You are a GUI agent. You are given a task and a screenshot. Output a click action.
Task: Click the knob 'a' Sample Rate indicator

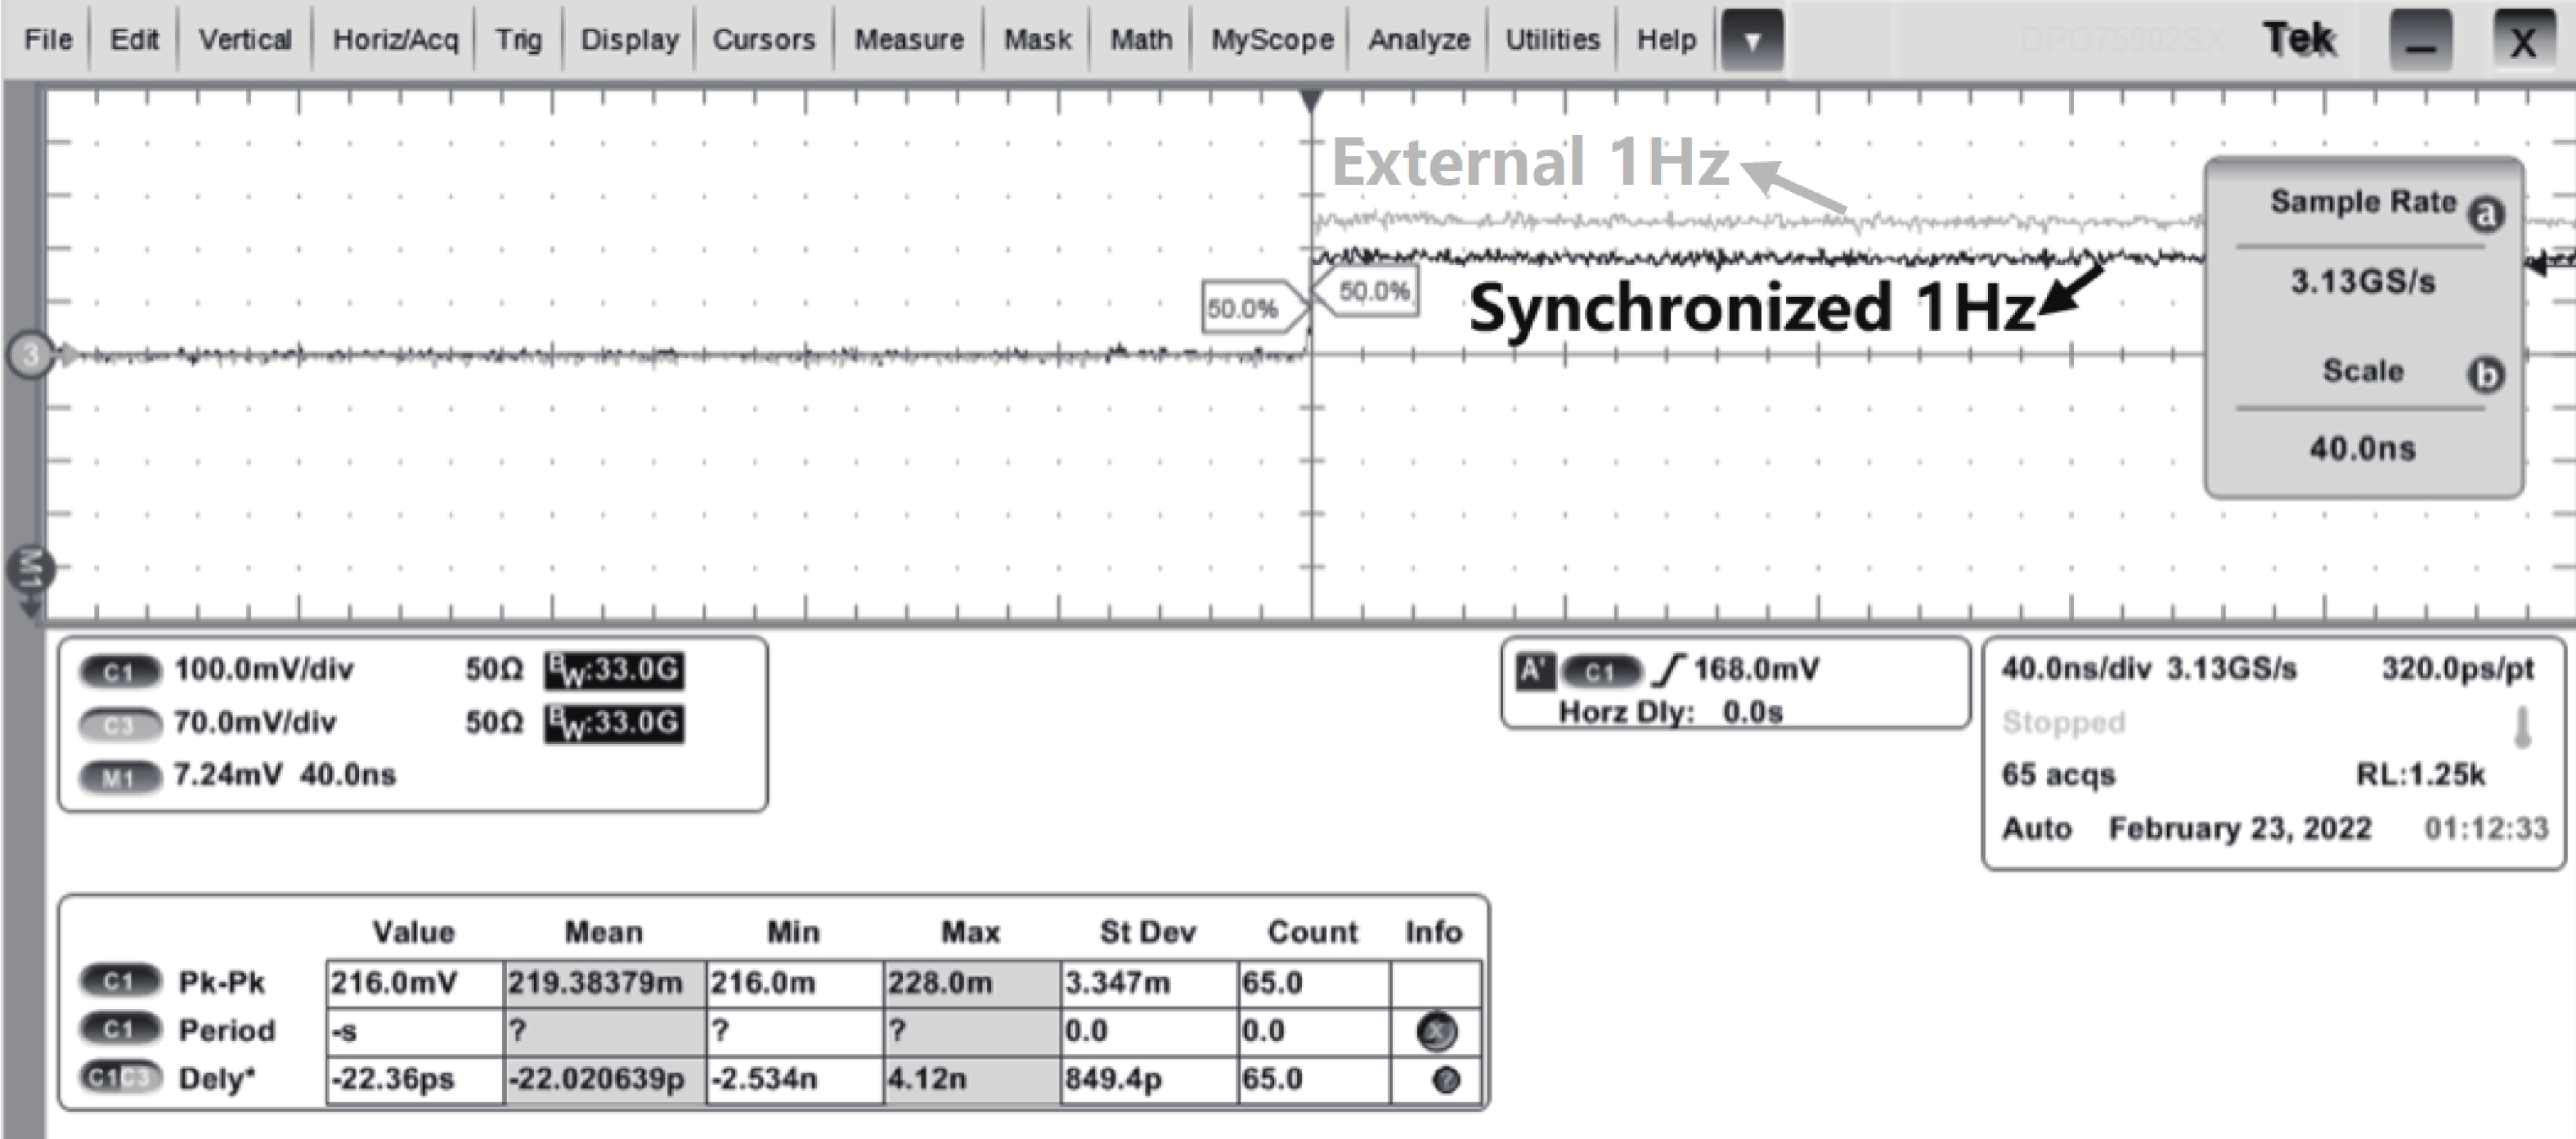point(2486,214)
